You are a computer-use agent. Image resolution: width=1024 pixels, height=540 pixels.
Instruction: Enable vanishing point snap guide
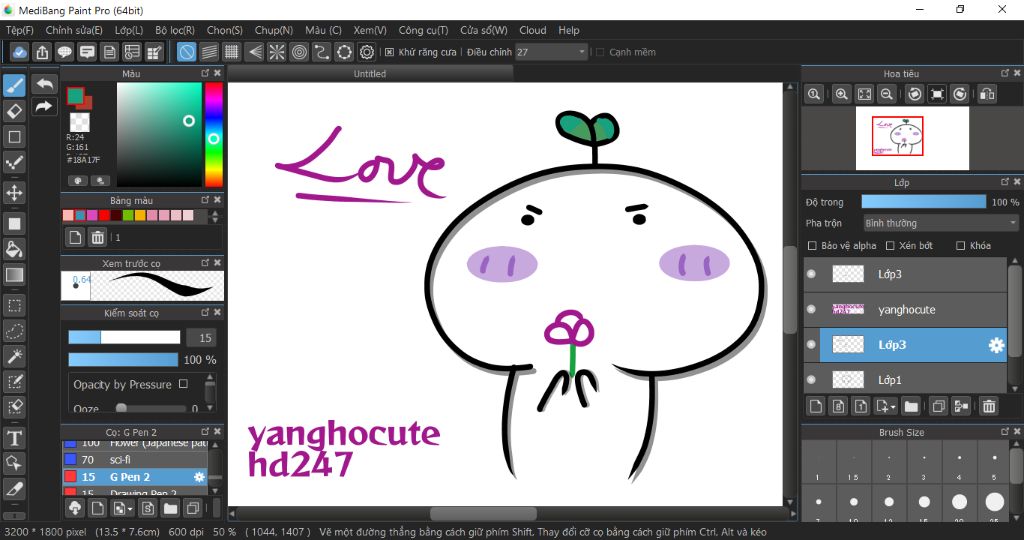tap(254, 52)
